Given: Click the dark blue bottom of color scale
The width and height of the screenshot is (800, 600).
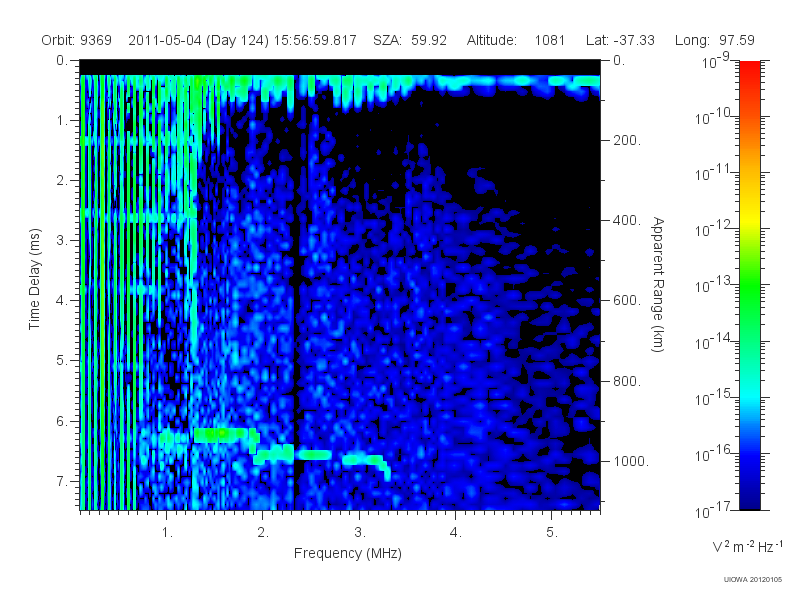Looking at the screenshot, I should [x=749, y=500].
